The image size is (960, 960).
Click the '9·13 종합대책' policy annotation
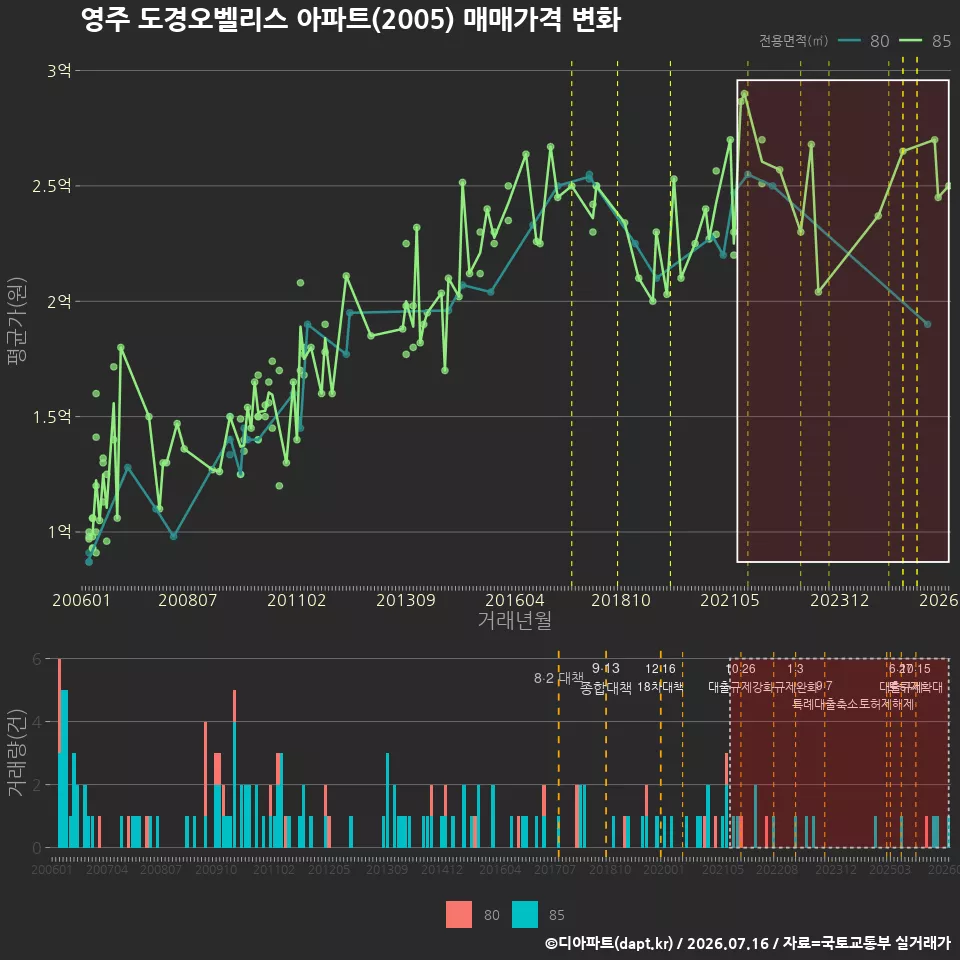click(x=606, y=678)
